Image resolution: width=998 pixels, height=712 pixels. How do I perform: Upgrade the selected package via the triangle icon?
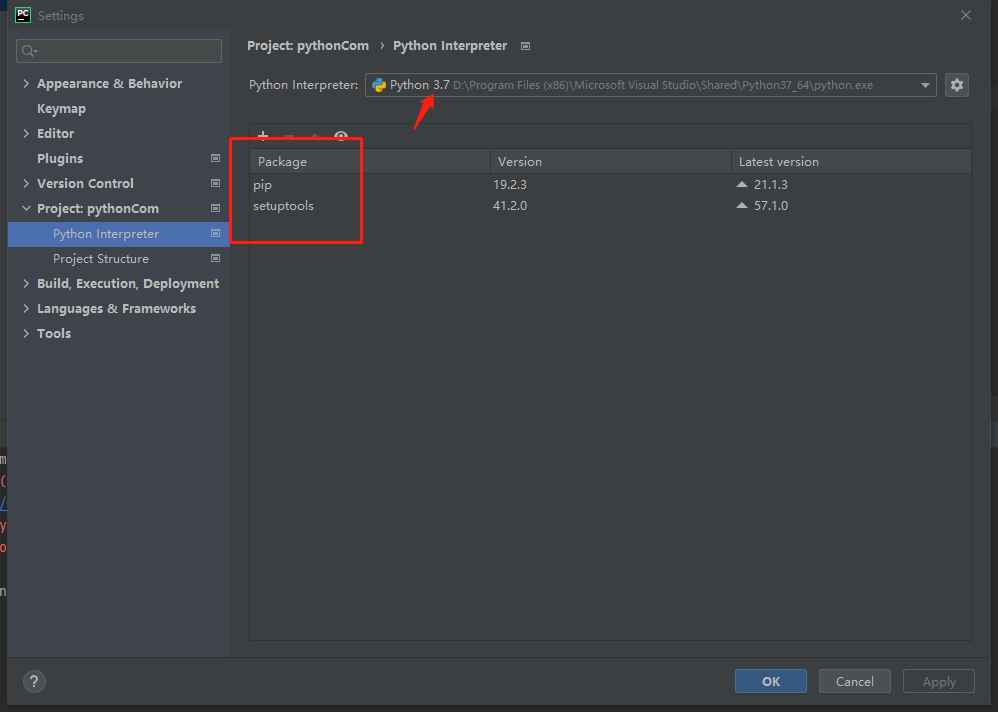coord(315,136)
